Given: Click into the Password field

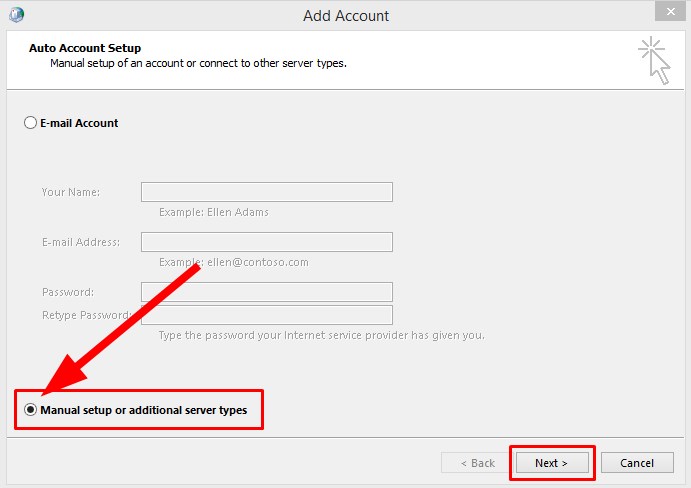Looking at the screenshot, I should [x=267, y=292].
